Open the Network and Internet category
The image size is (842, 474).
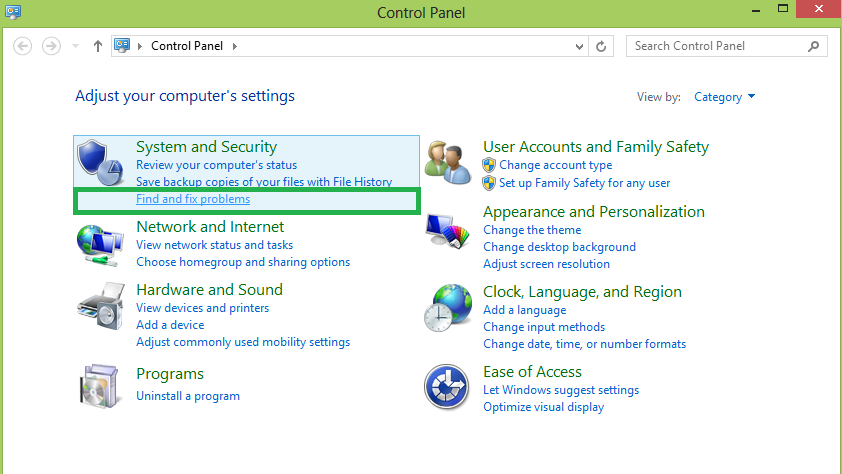tap(210, 227)
